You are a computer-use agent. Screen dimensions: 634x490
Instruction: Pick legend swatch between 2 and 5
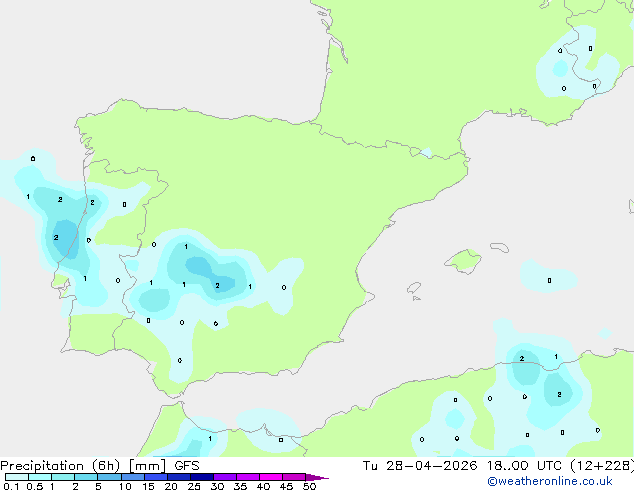[x=86, y=477]
